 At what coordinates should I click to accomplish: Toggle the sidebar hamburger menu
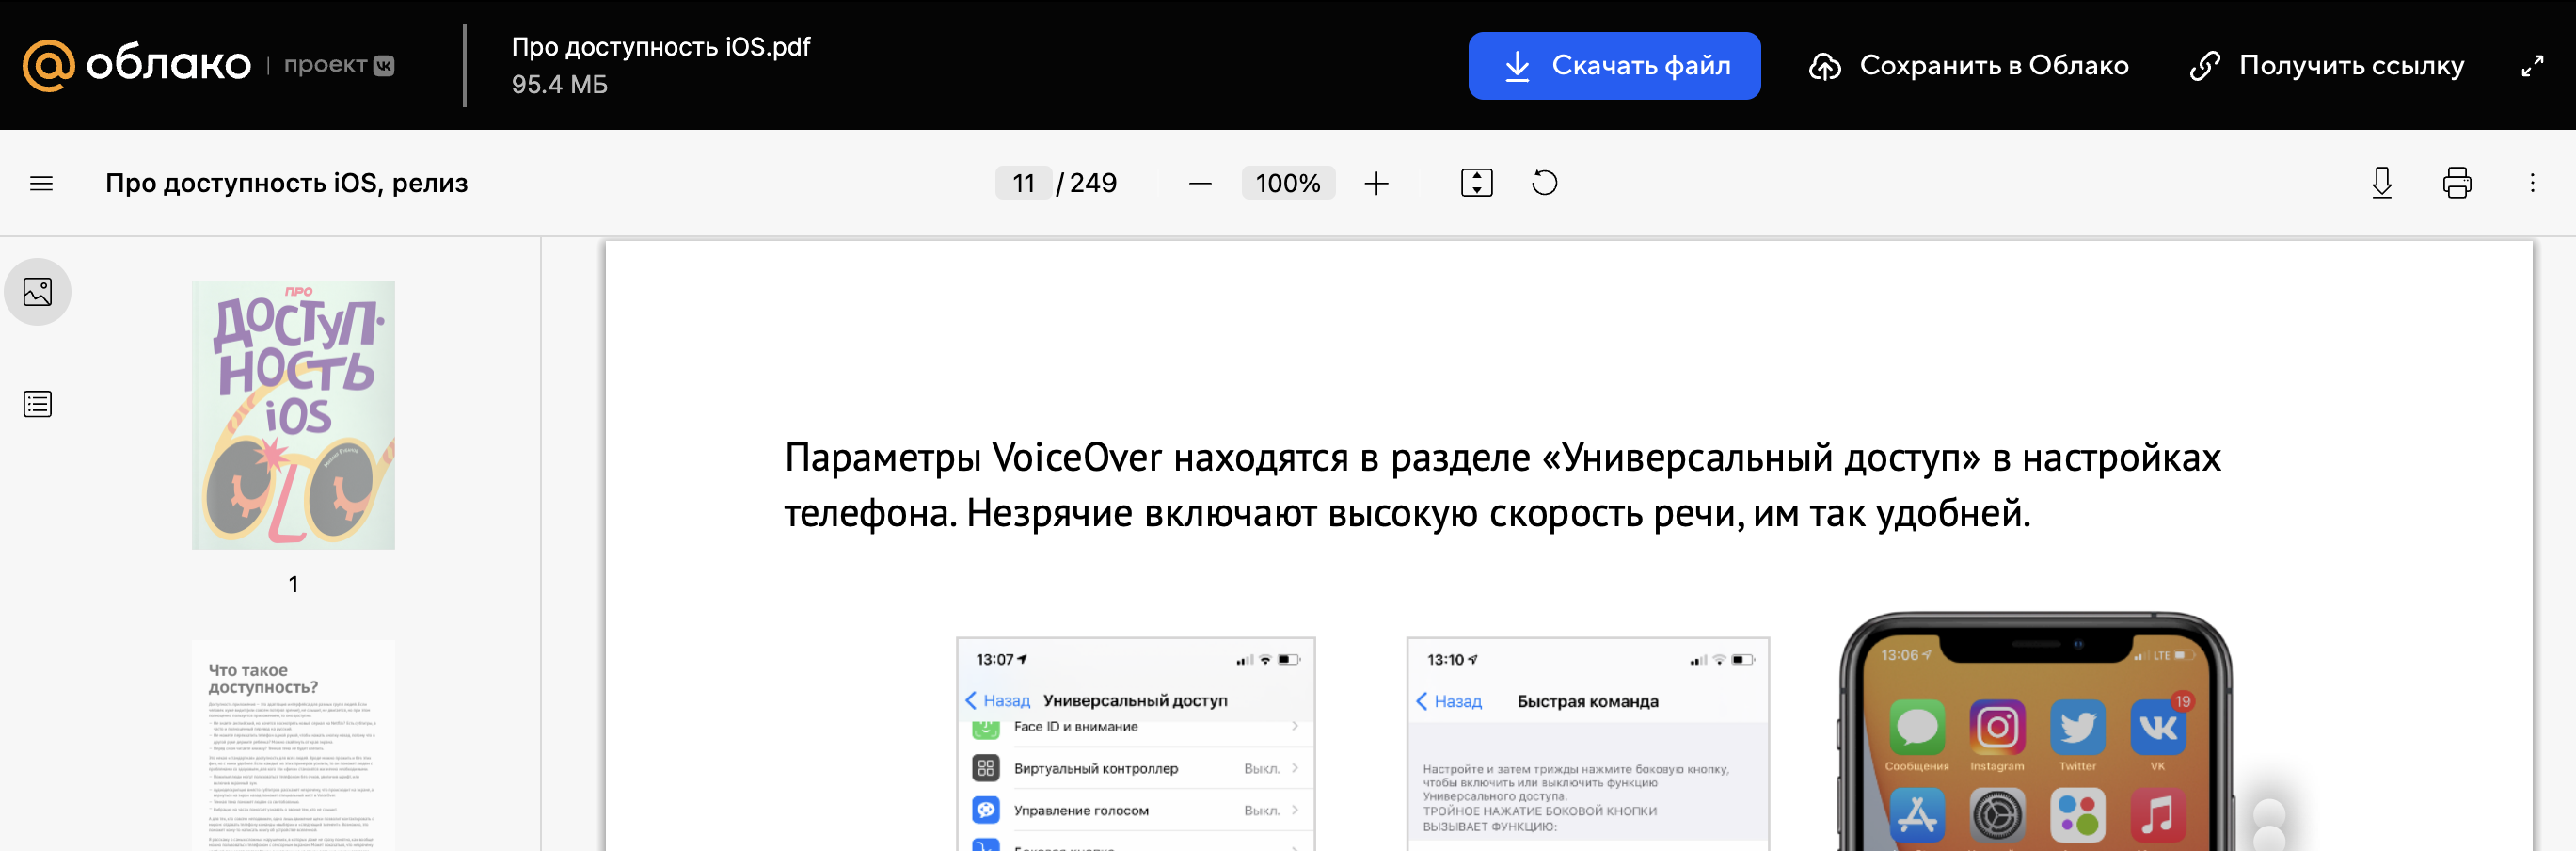pyautogui.click(x=41, y=183)
